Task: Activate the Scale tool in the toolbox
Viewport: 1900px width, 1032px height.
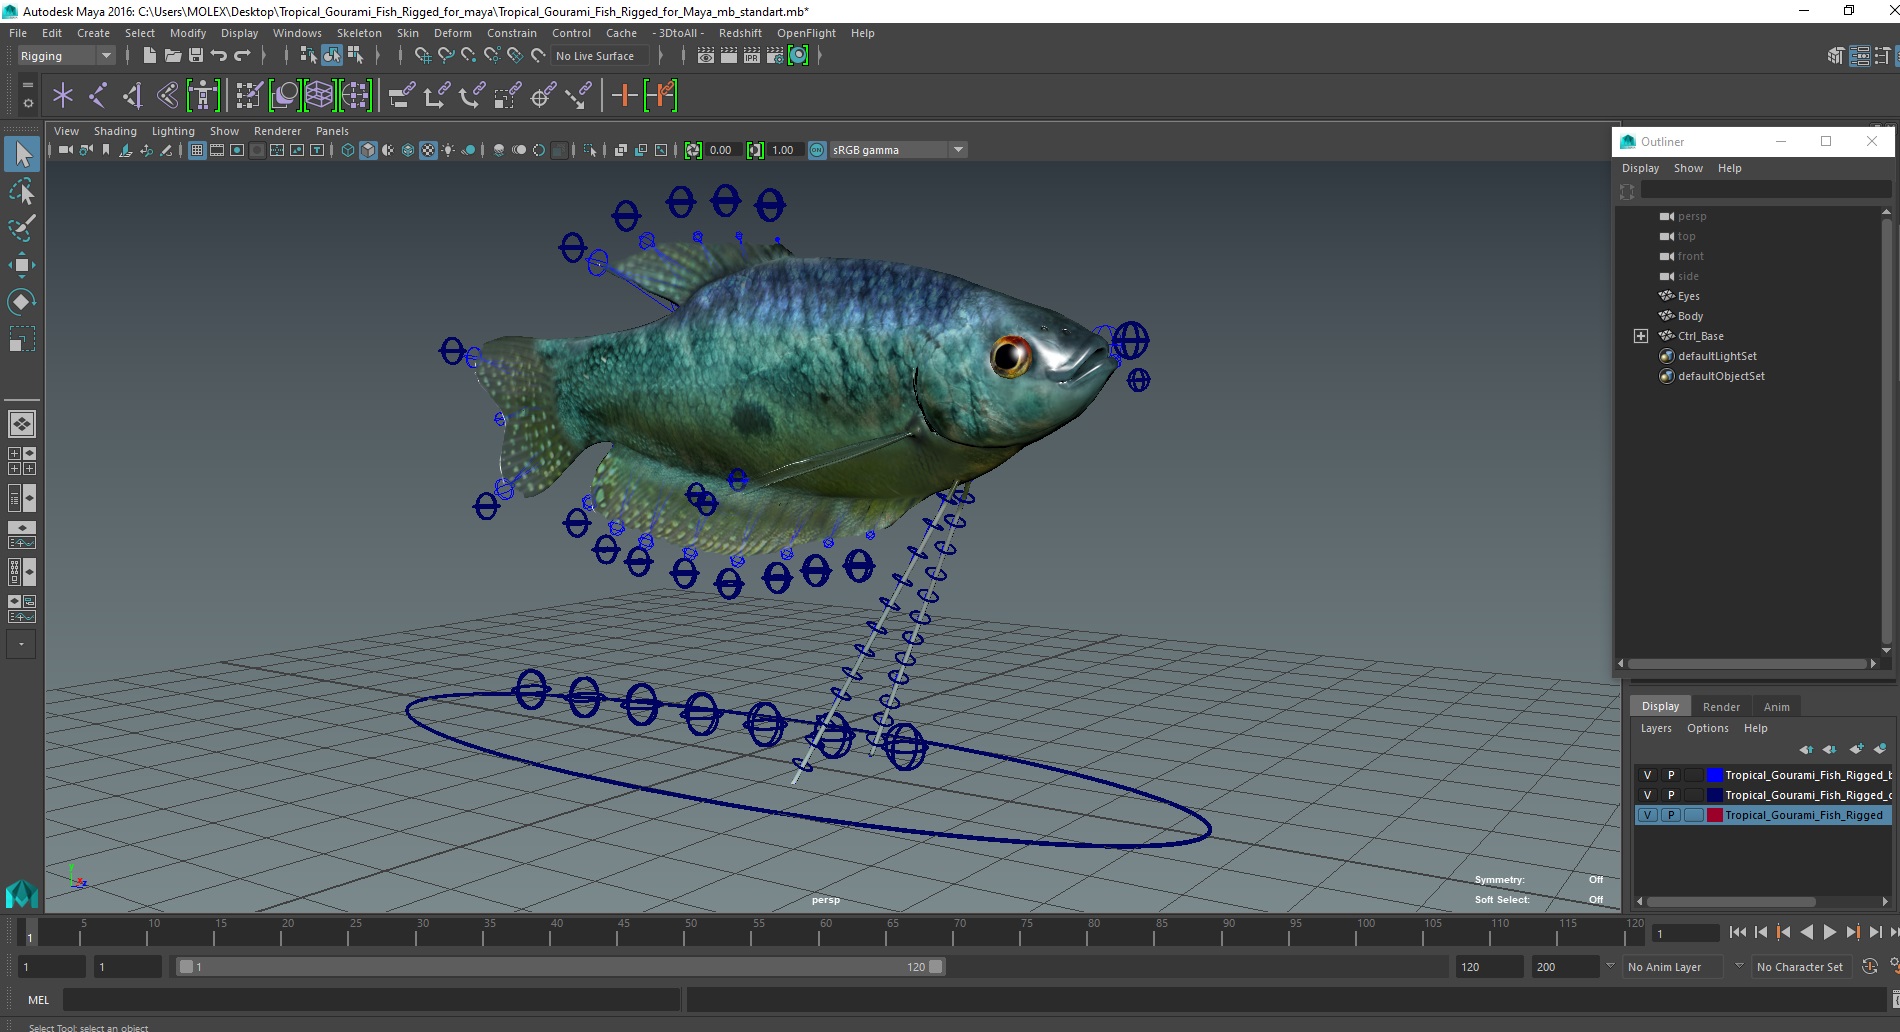Action: [x=22, y=339]
